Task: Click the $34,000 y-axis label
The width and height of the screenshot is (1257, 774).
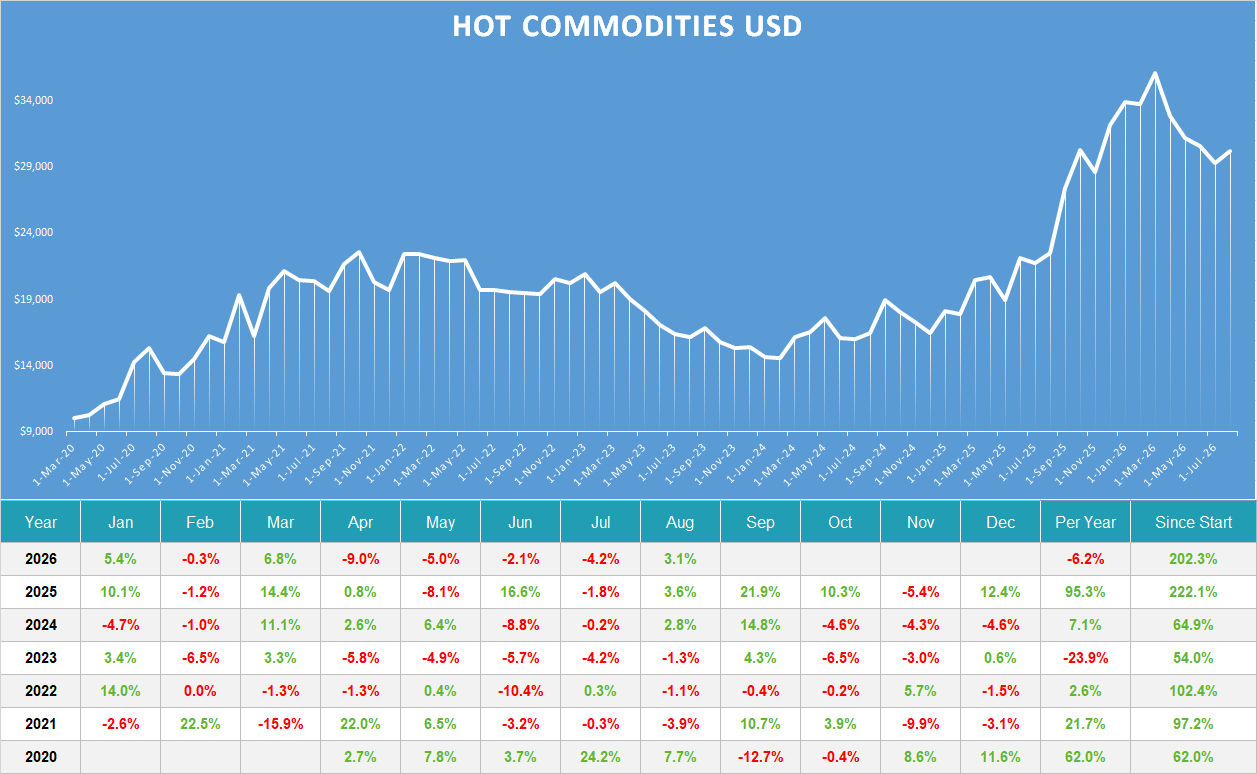Action: (x=33, y=101)
